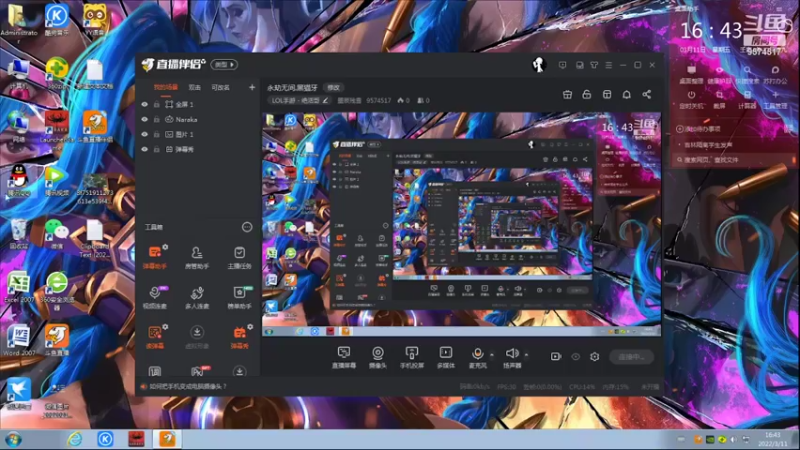Click the 直播中 live status button
The image size is (800, 450).
pos(632,357)
